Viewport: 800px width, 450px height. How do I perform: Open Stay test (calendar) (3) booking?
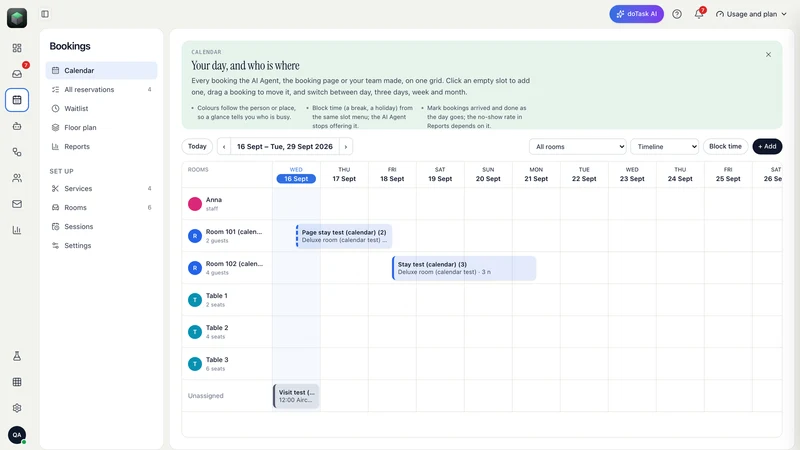click(464, 268)
